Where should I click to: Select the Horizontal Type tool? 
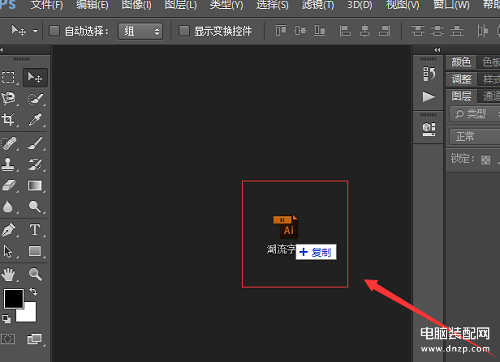click(x=35, y=230)
